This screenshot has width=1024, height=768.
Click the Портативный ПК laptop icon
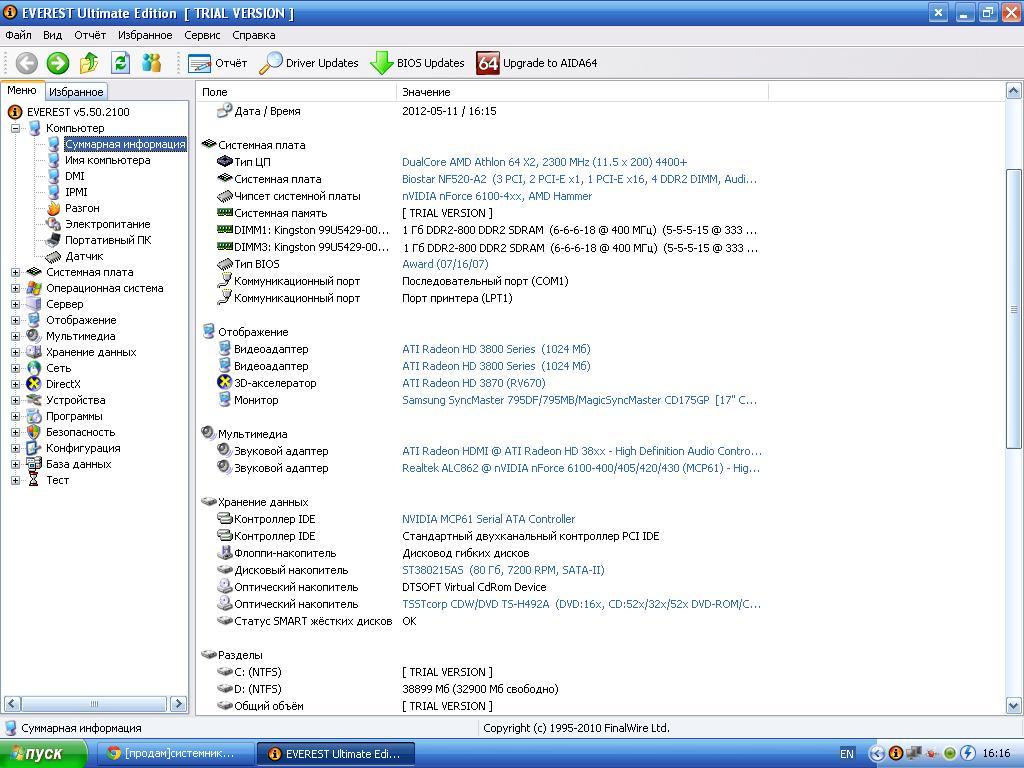tap(54, 240)
